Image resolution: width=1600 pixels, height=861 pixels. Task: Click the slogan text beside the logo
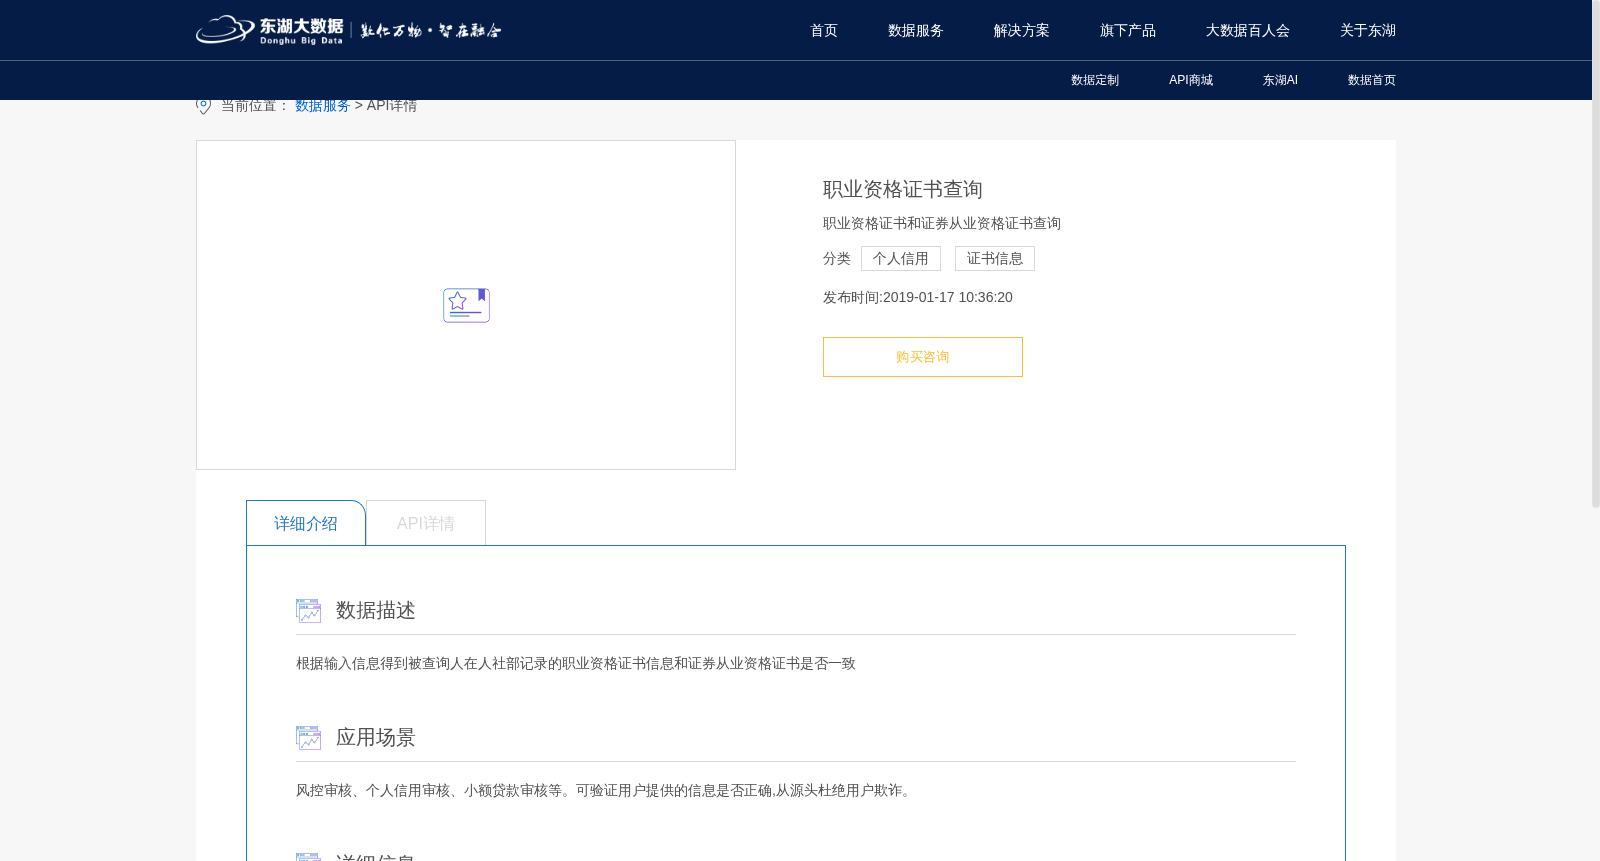(x=431, y=31)
